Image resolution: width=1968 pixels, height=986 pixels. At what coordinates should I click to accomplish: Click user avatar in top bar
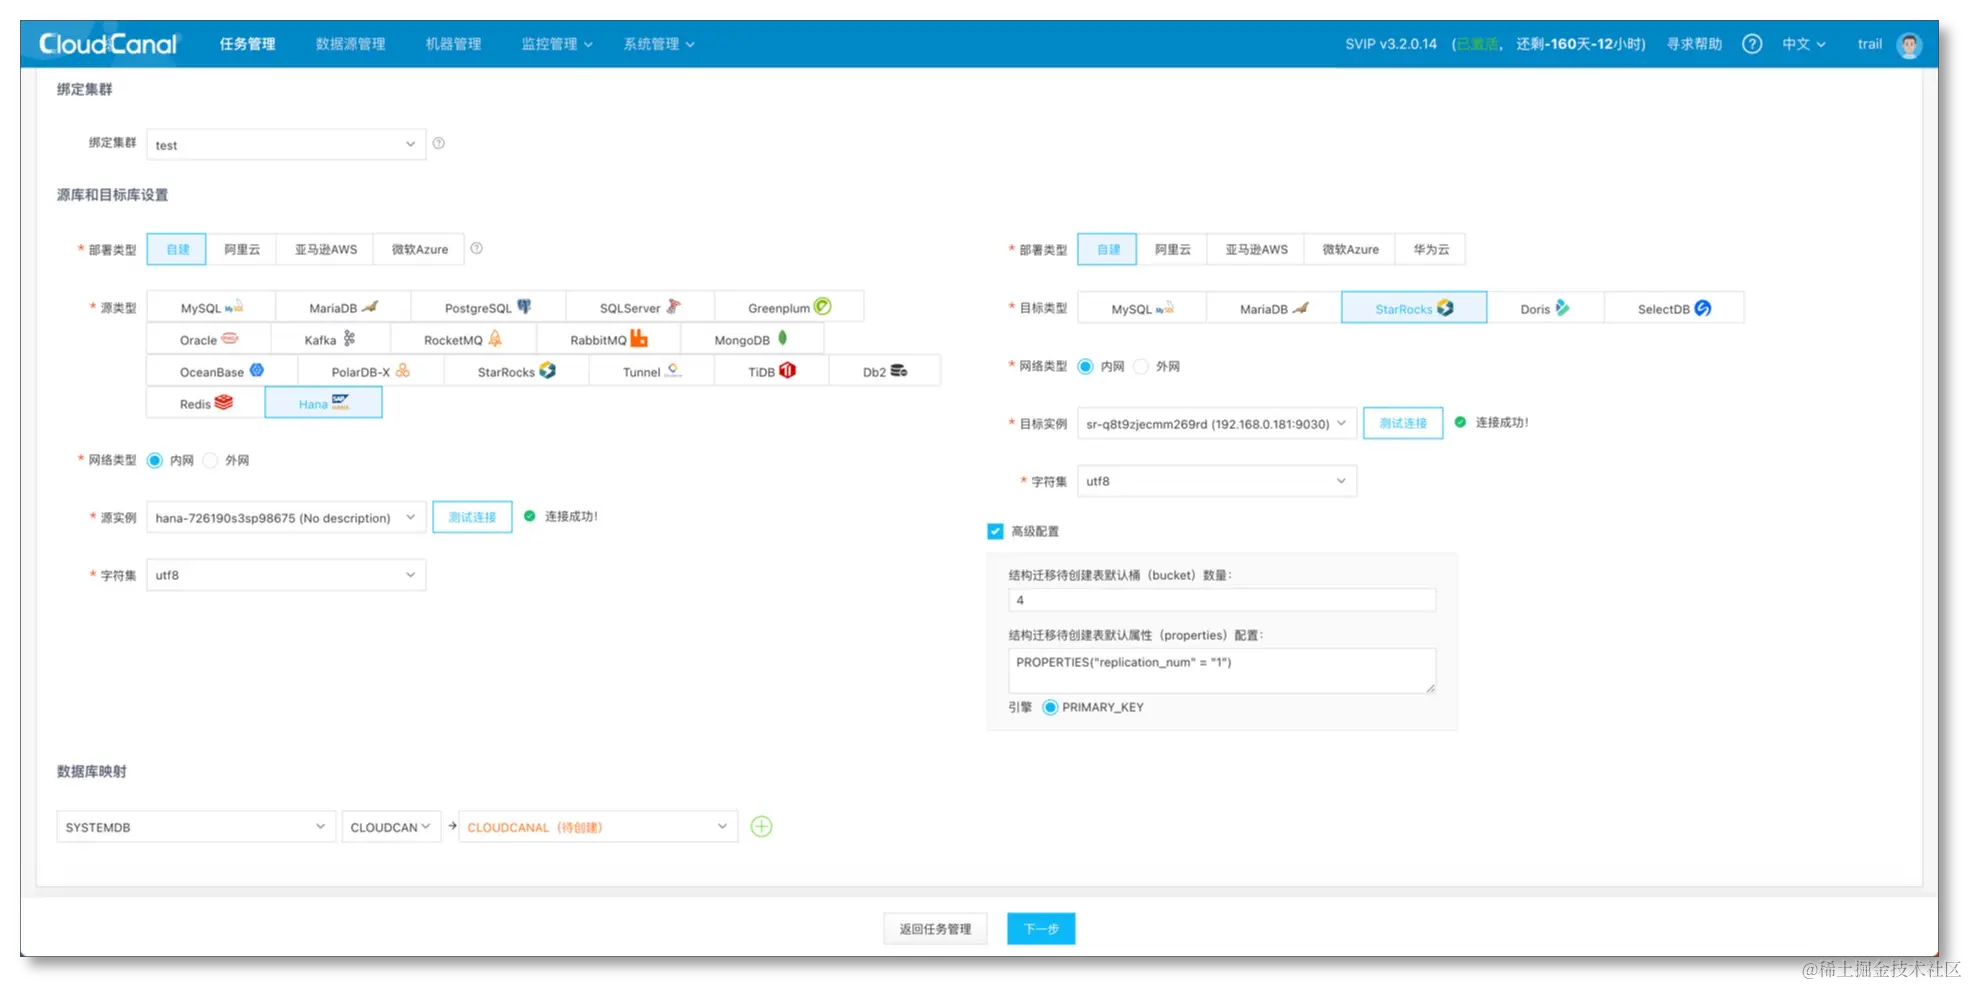click(1909, 45)
